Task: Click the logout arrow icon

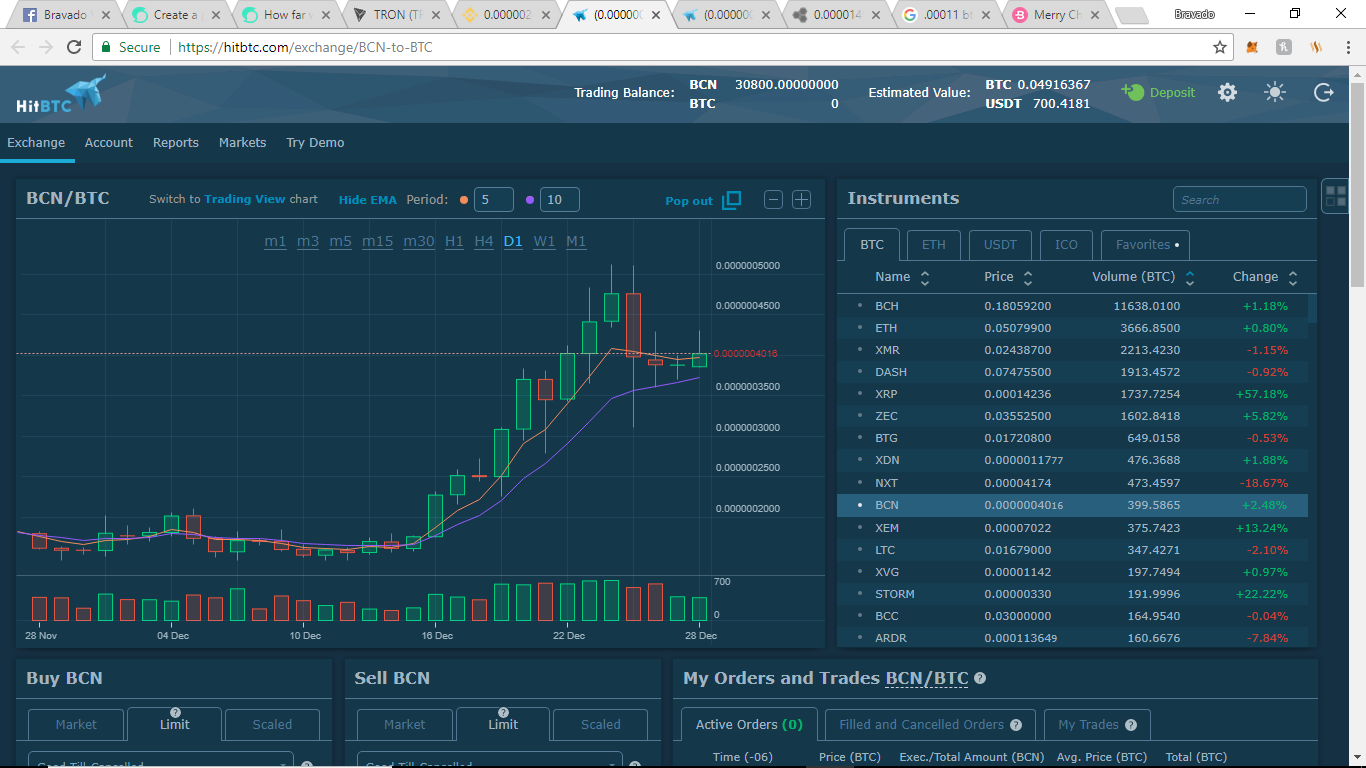Action: 1324,92
